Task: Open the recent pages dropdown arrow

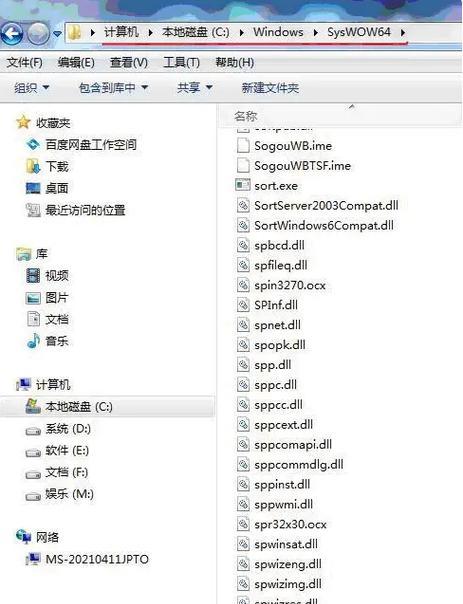Action: [x=57, y=34]
